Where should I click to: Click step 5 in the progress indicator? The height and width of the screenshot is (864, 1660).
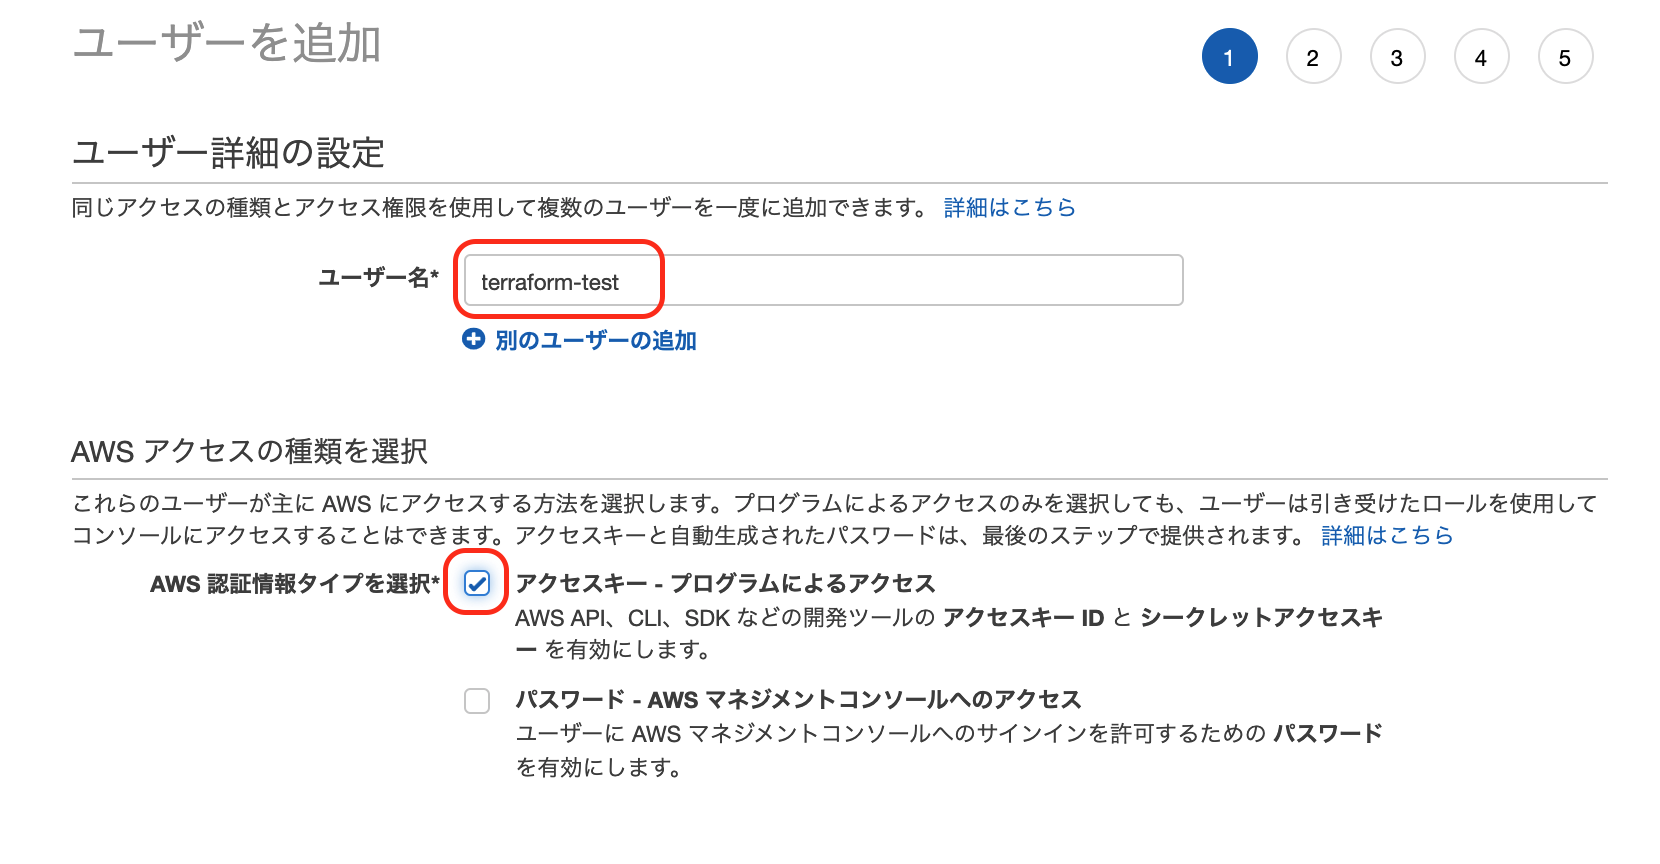tap(1565, 56)
